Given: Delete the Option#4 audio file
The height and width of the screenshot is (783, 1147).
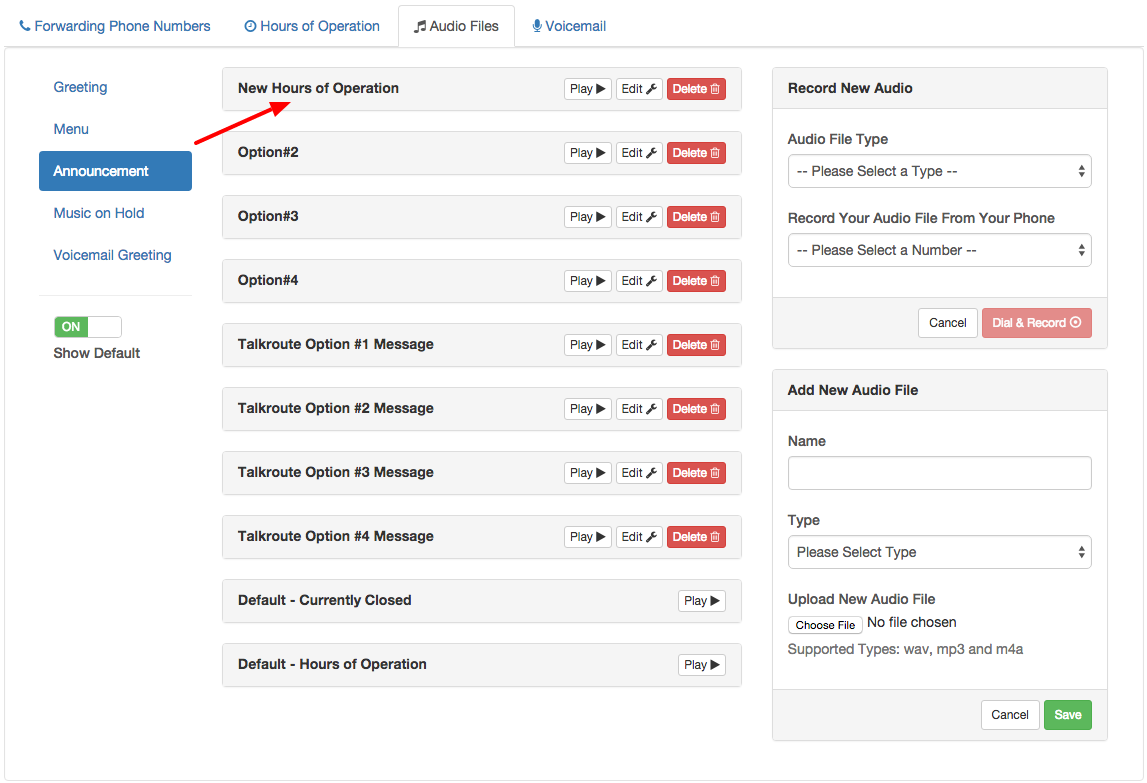Looking at the screenshot, I should (696, 280).
